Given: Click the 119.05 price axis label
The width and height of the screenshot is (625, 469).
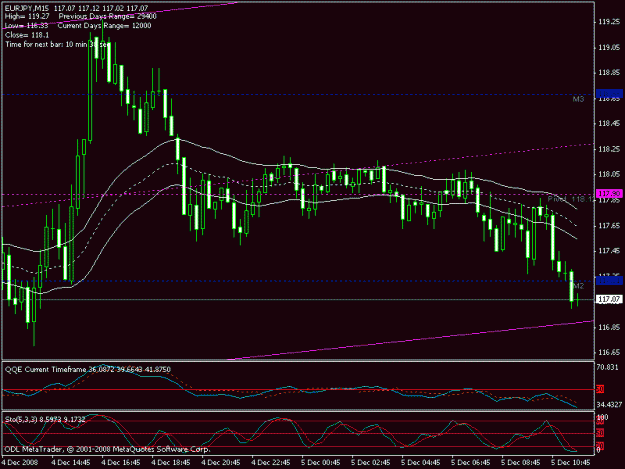Looking at the screenshot, I should point(609,47).
